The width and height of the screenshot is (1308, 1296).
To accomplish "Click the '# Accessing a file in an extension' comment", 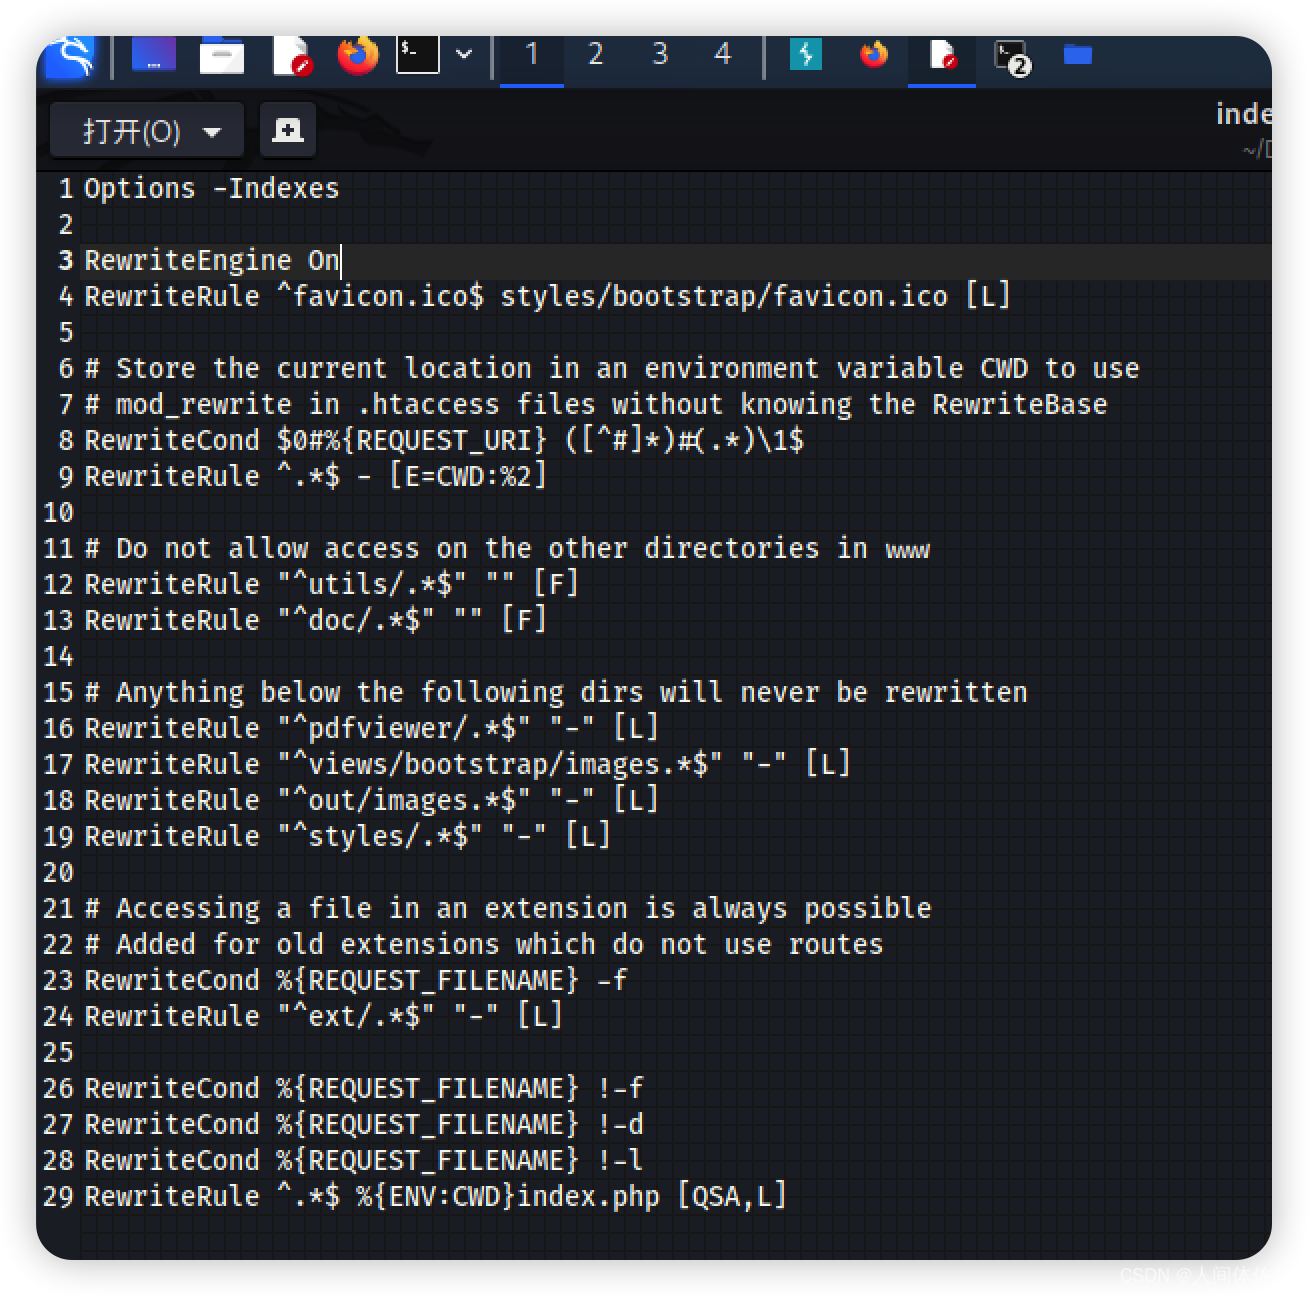I will tap(507, 908).
